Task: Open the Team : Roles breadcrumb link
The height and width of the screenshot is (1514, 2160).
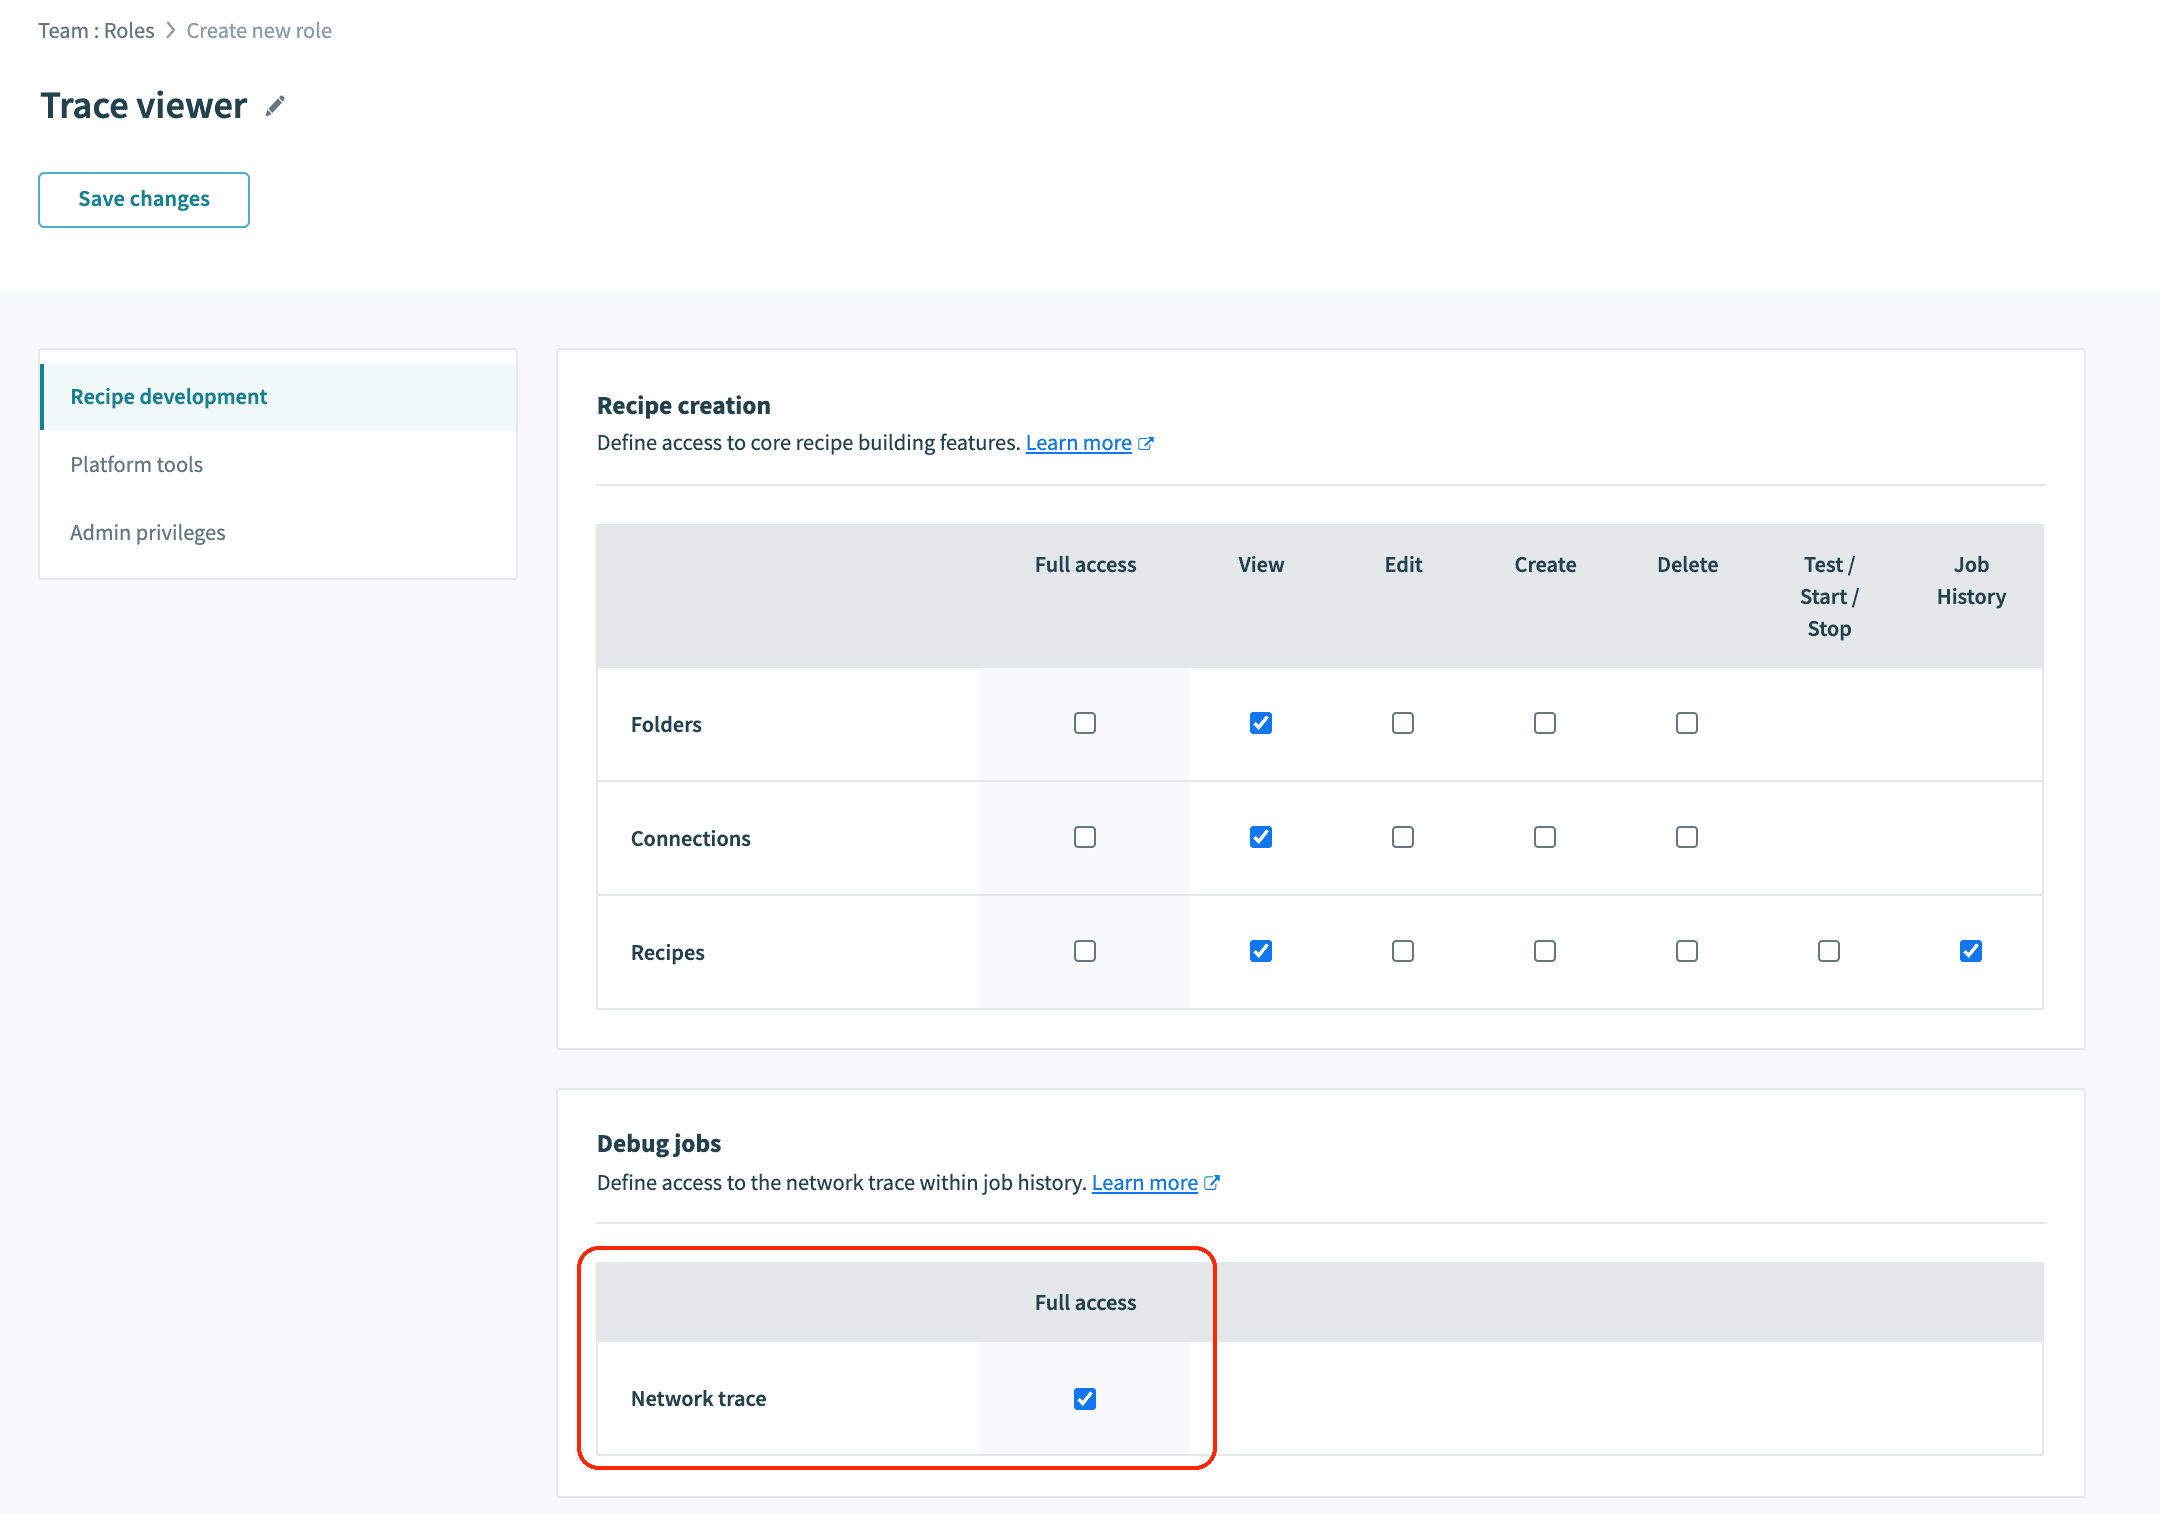Action: coord(95,30)
